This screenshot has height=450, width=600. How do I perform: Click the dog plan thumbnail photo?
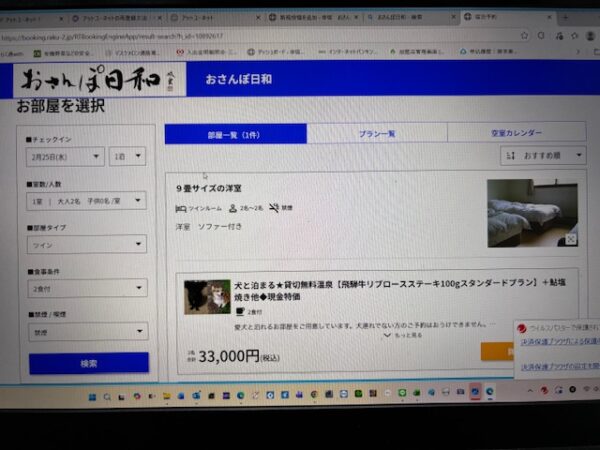coord(207,297)
